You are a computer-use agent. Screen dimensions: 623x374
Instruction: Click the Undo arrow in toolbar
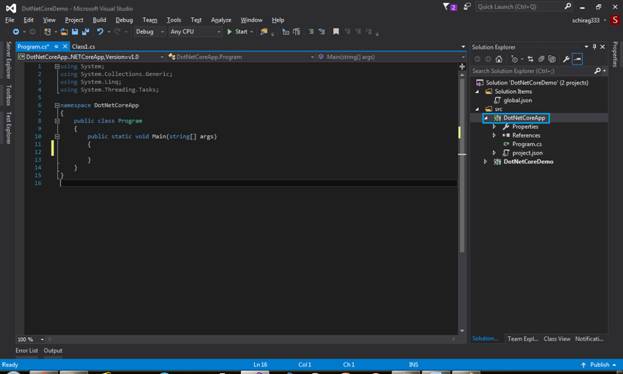click(x=100, y=31)
